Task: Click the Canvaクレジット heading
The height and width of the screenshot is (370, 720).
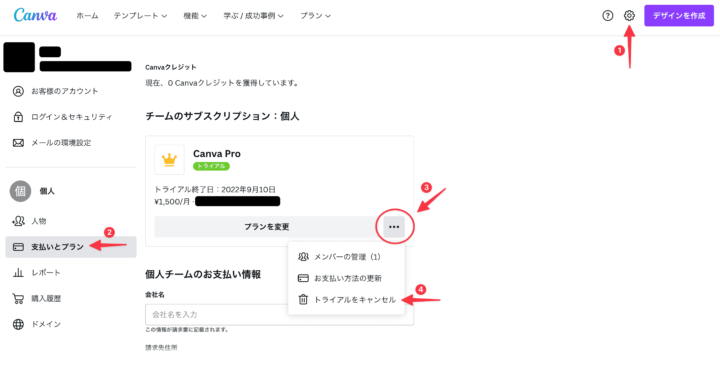Action: pyautogui.click(x=171, y=67)
